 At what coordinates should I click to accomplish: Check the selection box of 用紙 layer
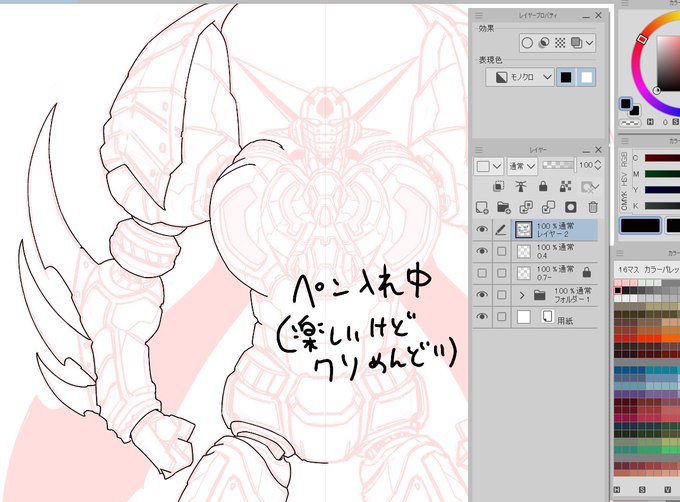pyautogui.click(x=501, y=316)
